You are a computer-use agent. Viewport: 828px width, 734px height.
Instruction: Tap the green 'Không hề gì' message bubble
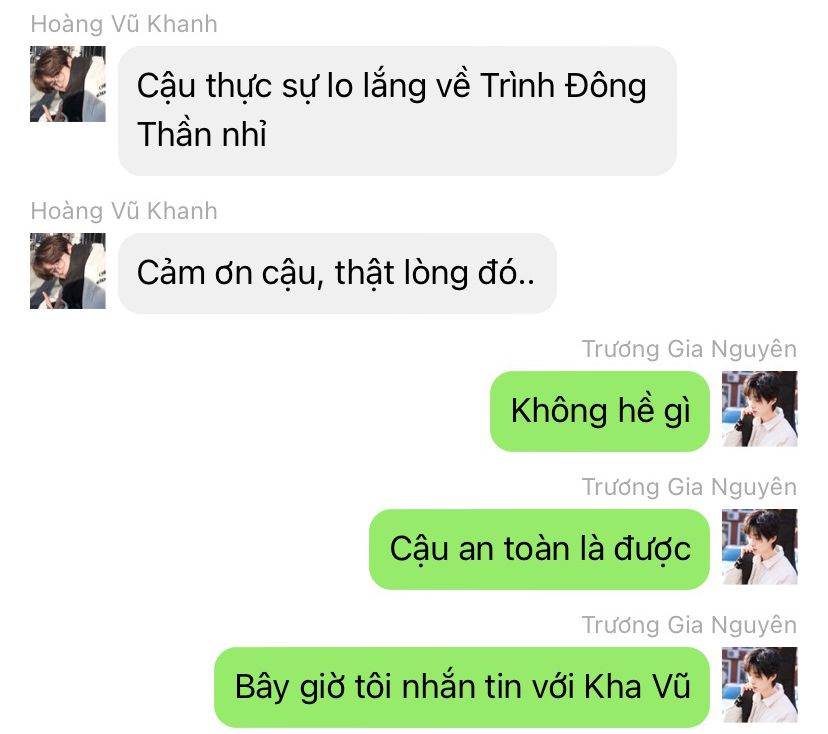(600, 411)
